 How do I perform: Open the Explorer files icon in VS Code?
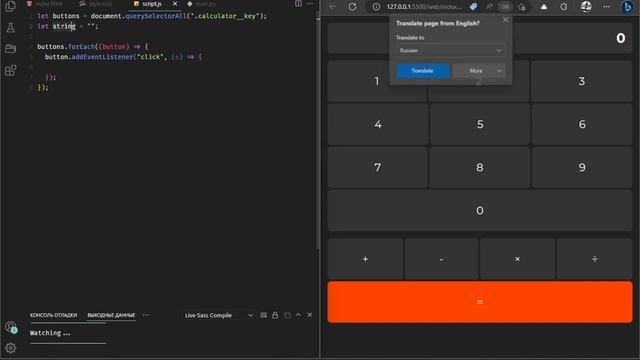coord(10,7)
